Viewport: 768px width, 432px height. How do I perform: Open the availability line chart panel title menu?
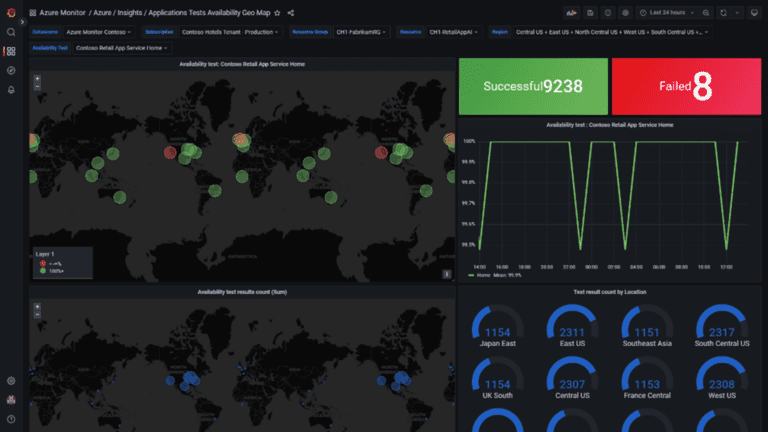(610, 125)
